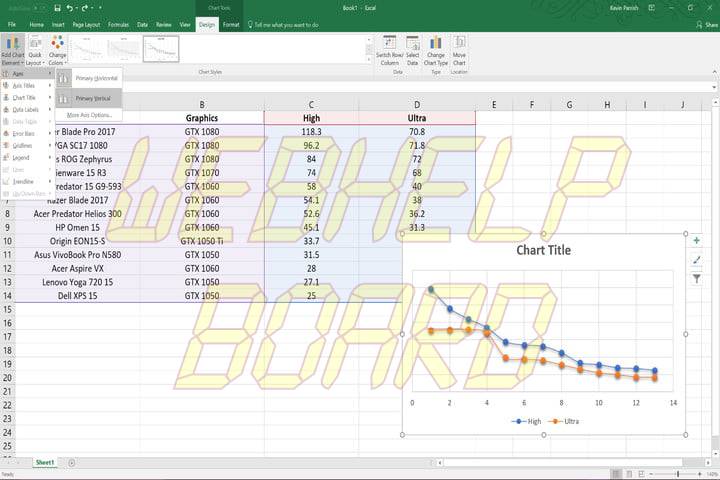720x480 pixels.
Task: Select the GTX 1050 Ti cell
Action: (202, 241)
